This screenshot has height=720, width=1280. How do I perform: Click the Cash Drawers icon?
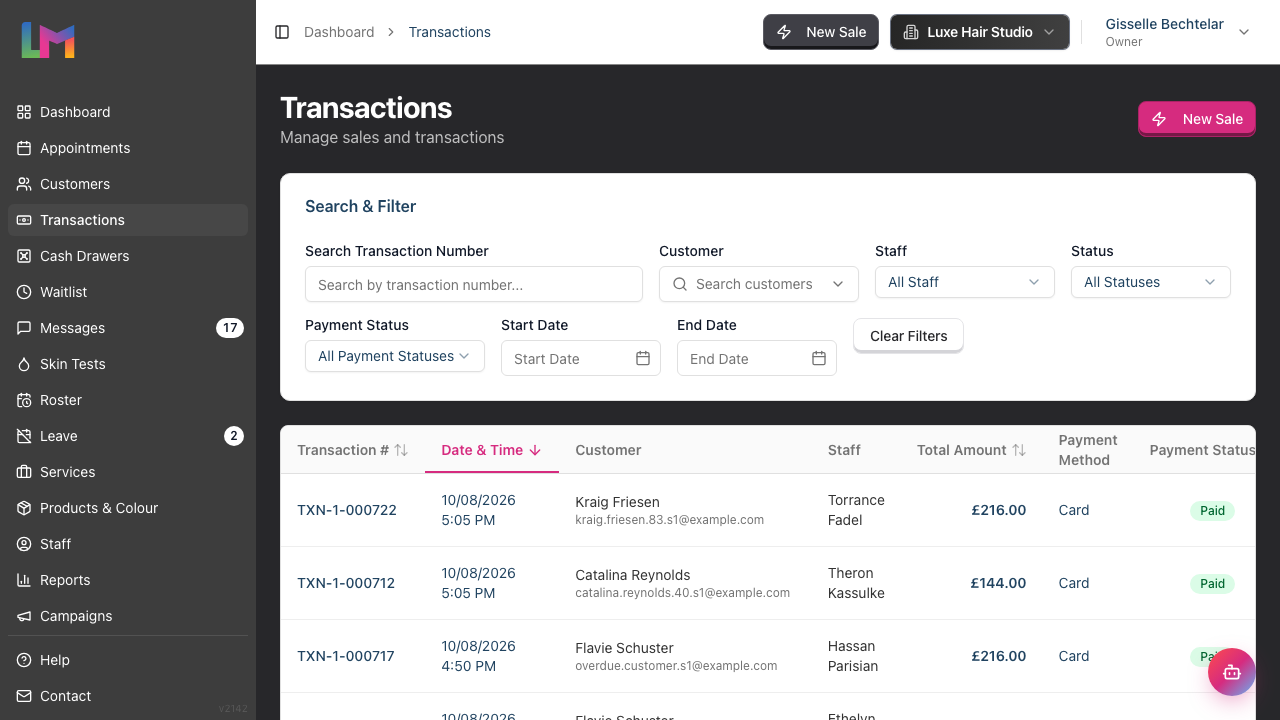click(24, 256)
